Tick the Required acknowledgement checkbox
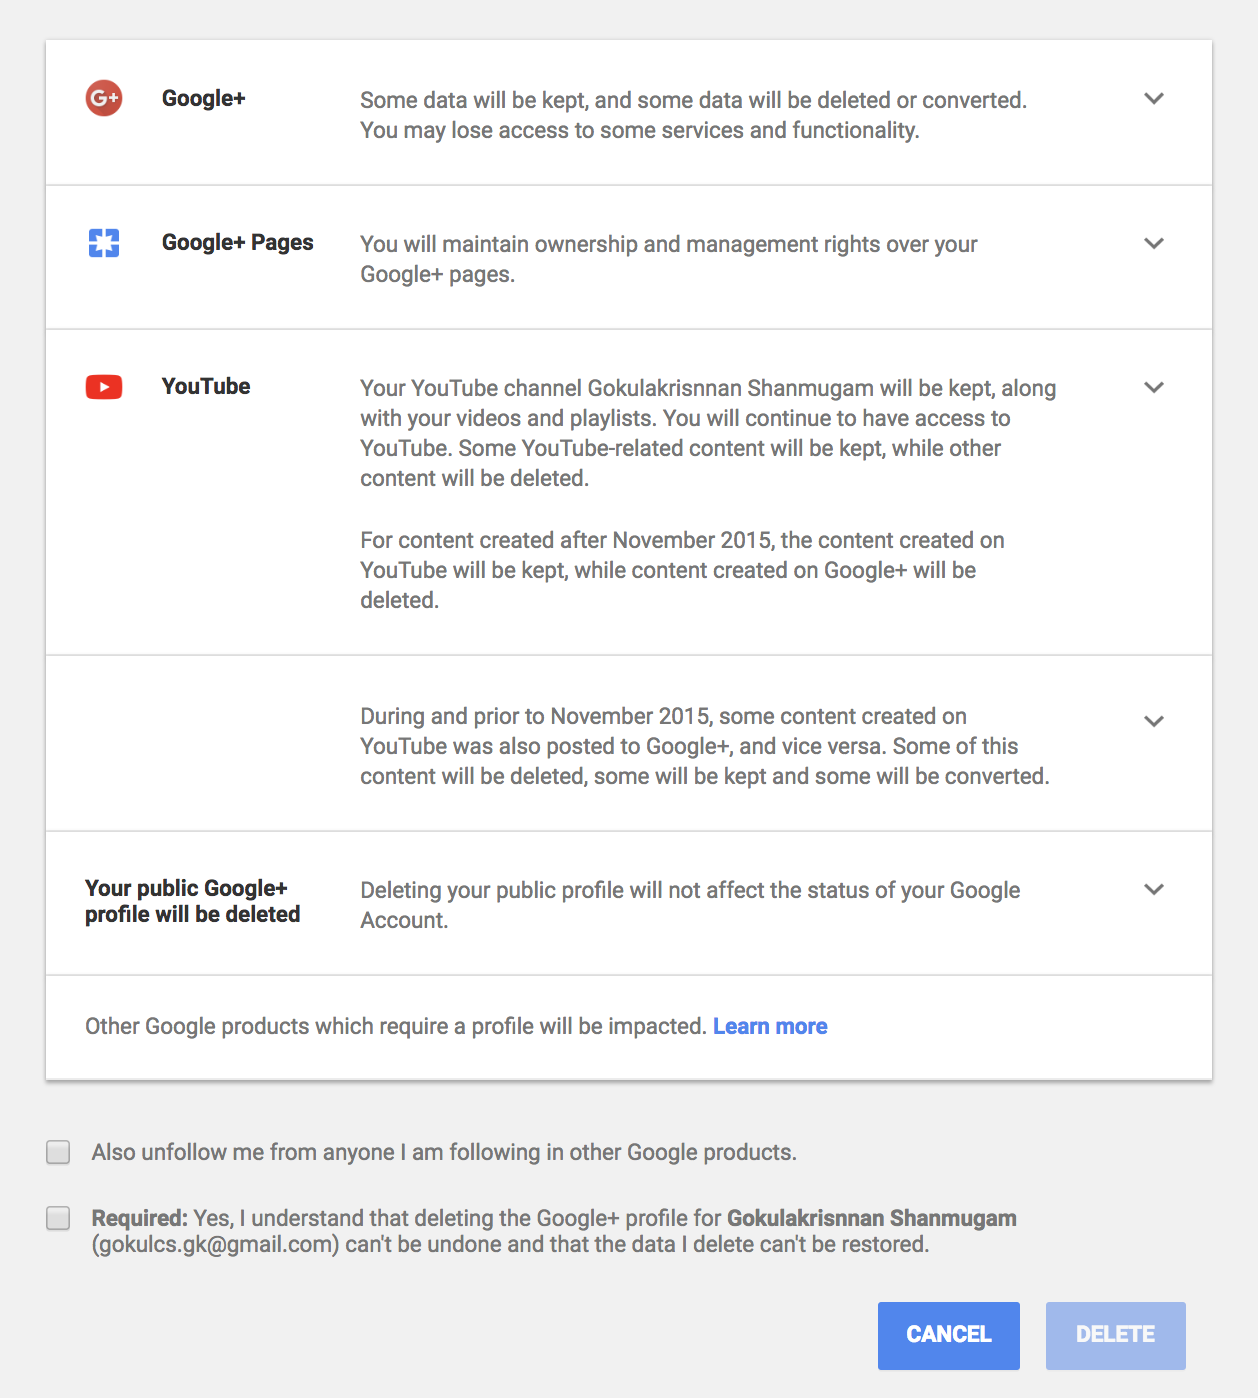Screen dimensions: 1258x1398 pyautogui.click(x=58, y=1218)
